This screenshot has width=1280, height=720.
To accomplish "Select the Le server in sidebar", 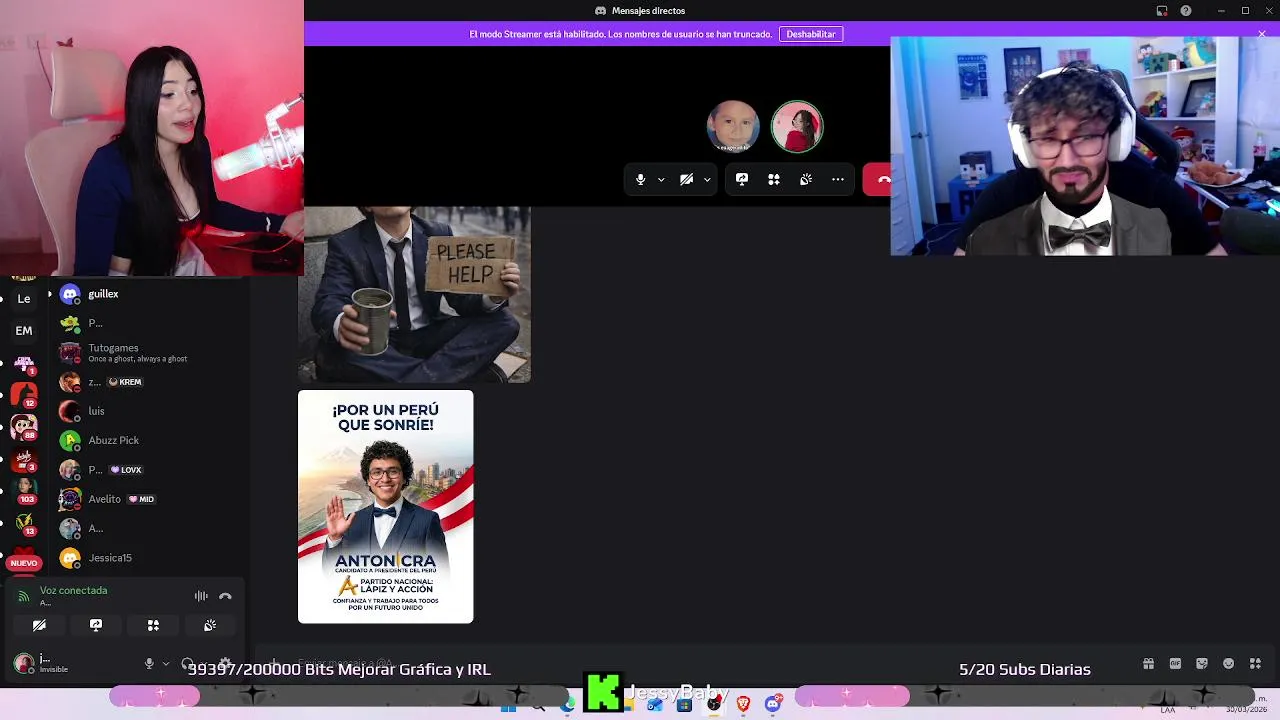I will pyautogui.click(x=24, y=298).
